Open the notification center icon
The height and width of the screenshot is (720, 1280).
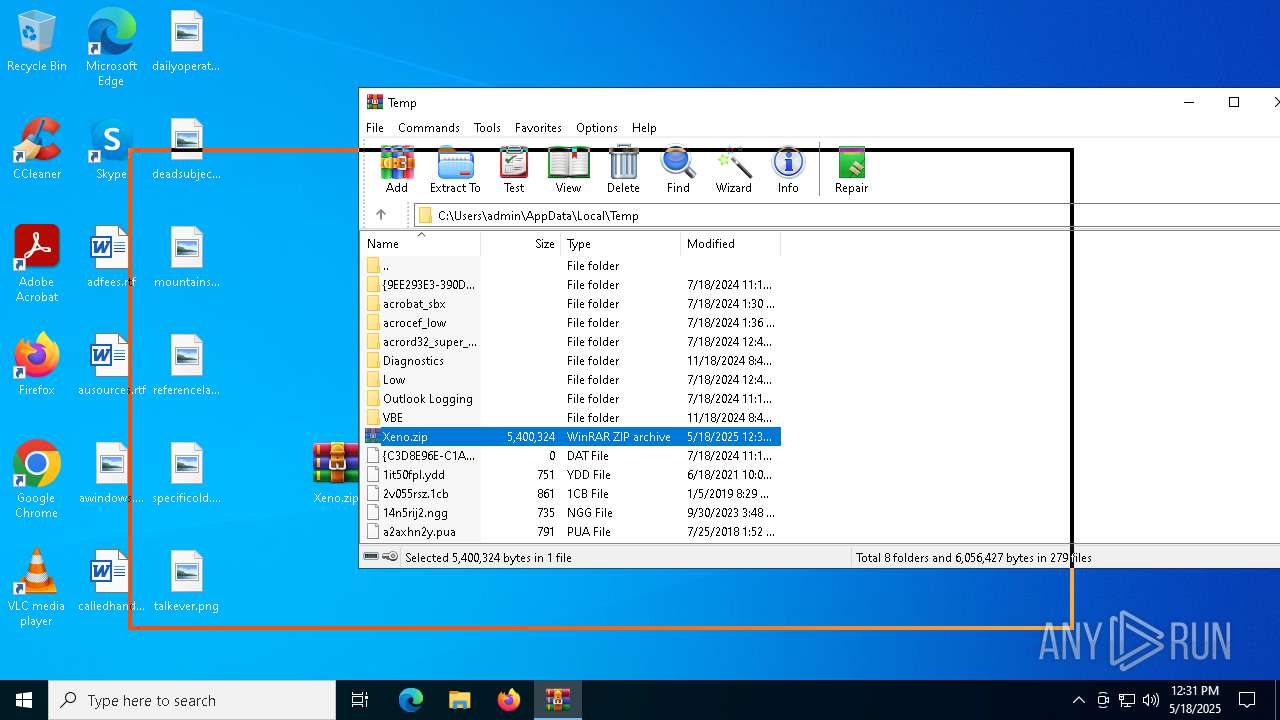(1247, 700)
